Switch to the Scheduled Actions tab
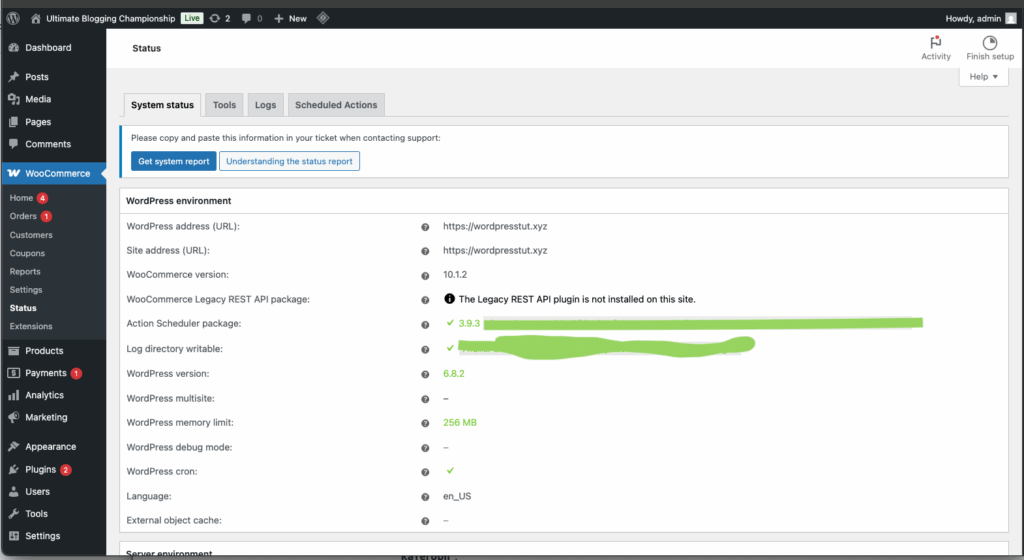Viewport: 1024px width, 560px height. click(x=336, y=105)
